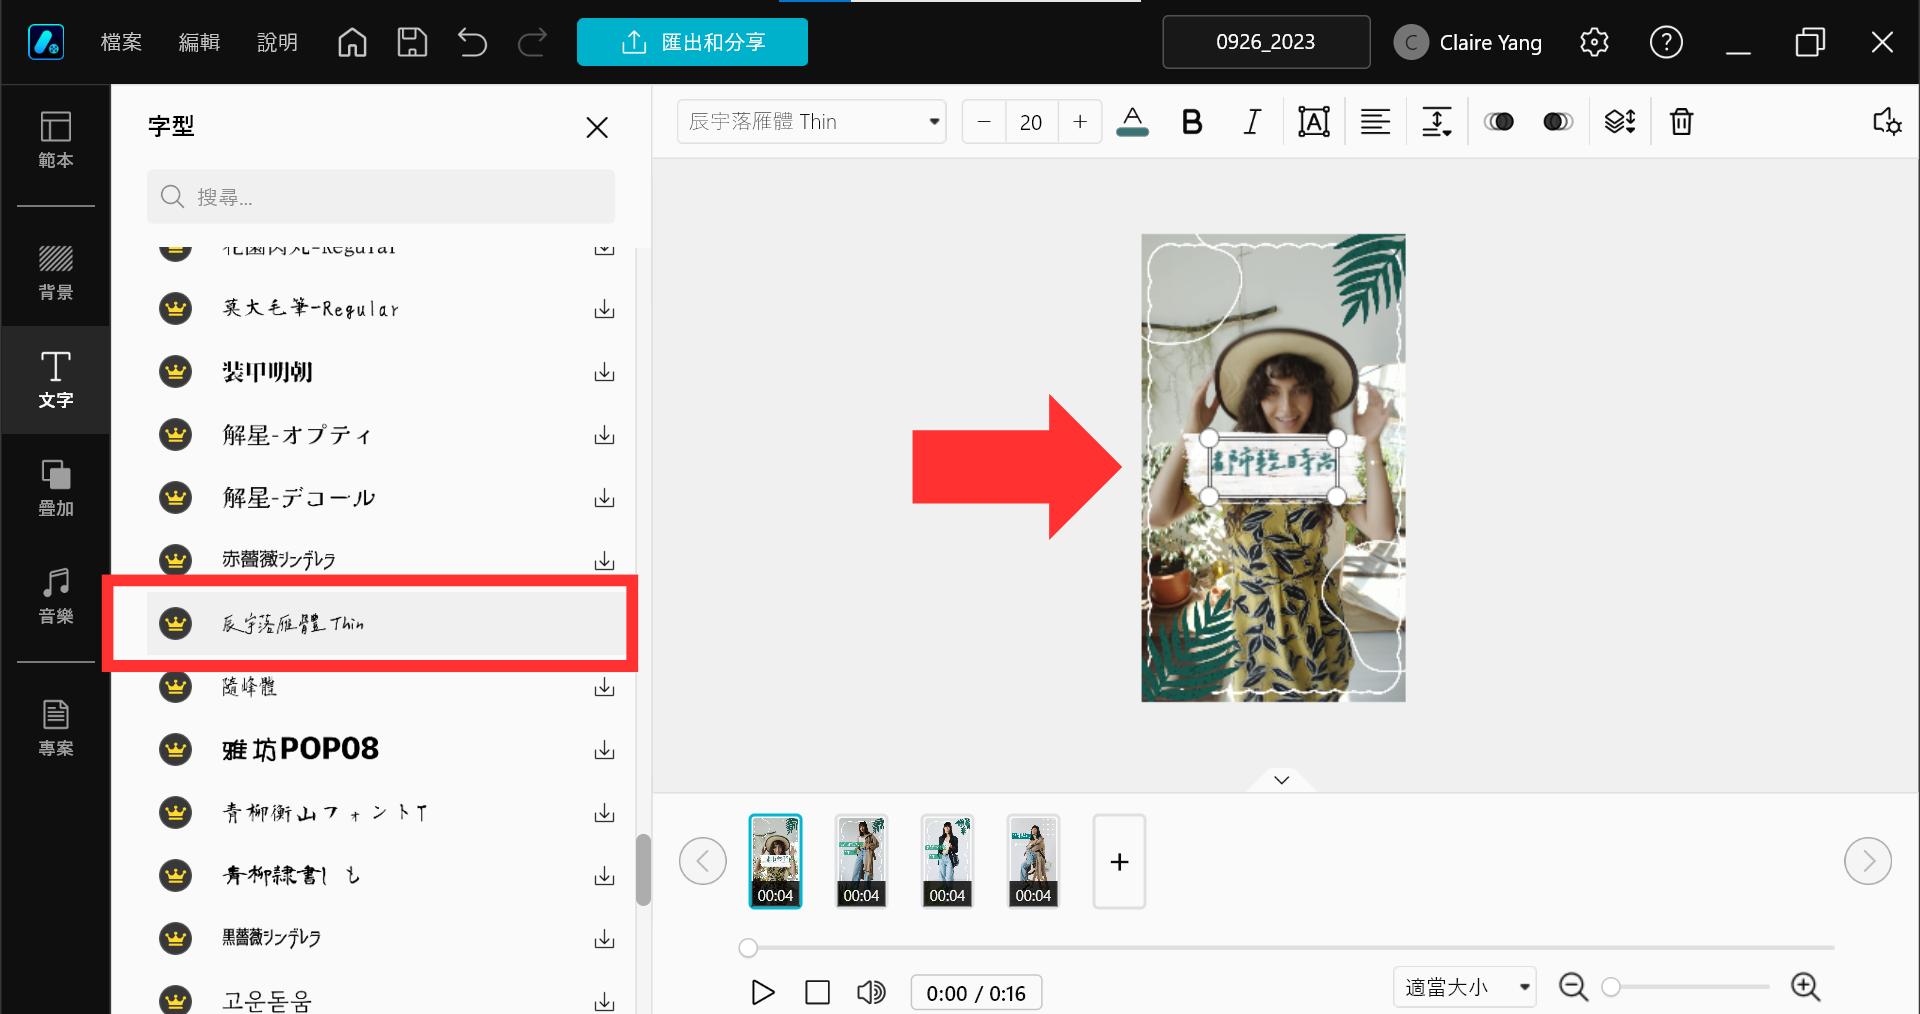Select the 顏峰體 font name
This screenshot has height=1014, width=1920.
pyautogui.click(x=249, y=687)
